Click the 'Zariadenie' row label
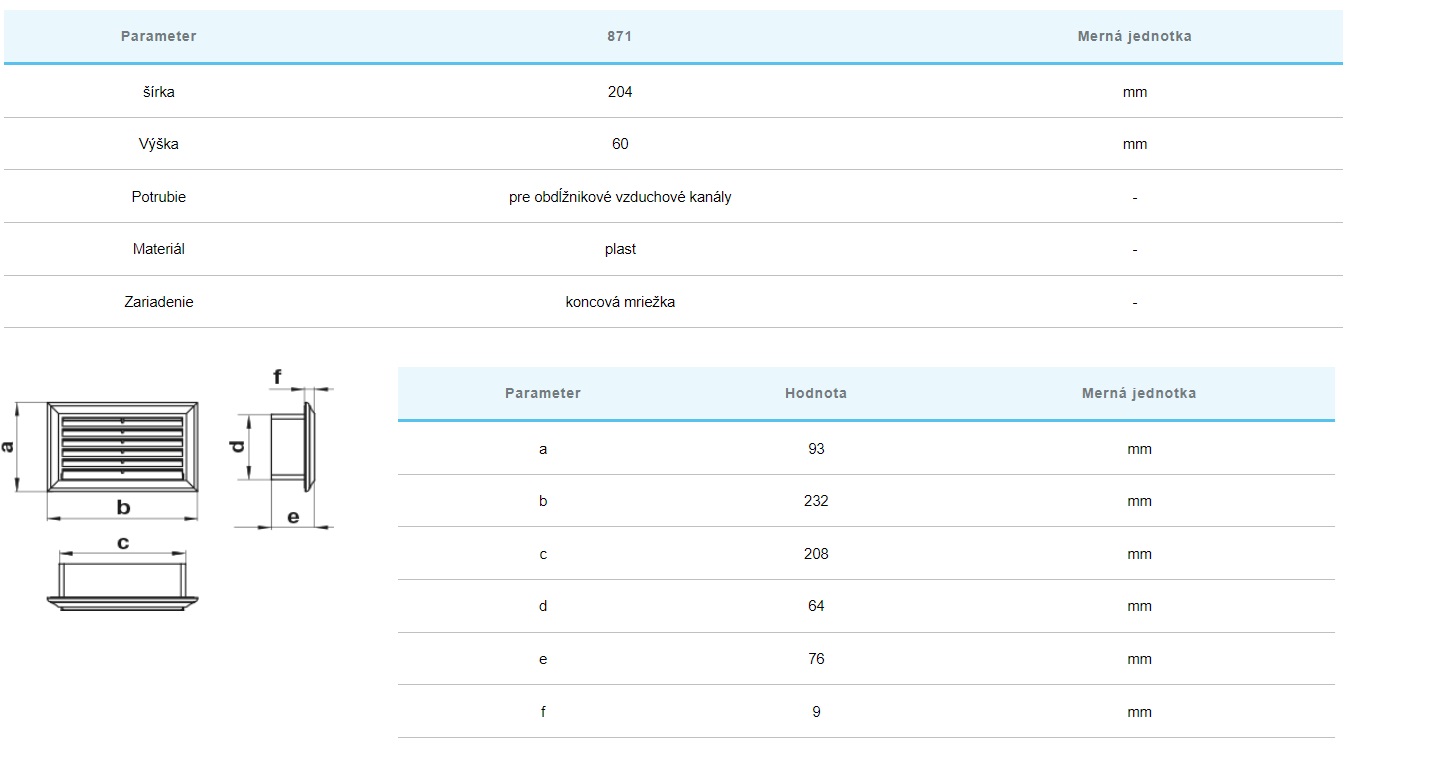Viewport: 1437px width, 758px height. coord(158,302)
